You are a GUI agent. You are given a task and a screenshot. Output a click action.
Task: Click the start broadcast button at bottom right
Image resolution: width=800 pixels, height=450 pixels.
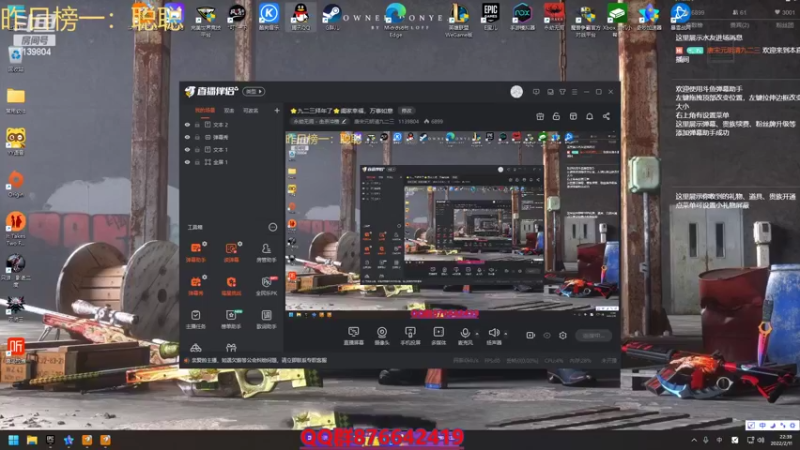point(593,335)
